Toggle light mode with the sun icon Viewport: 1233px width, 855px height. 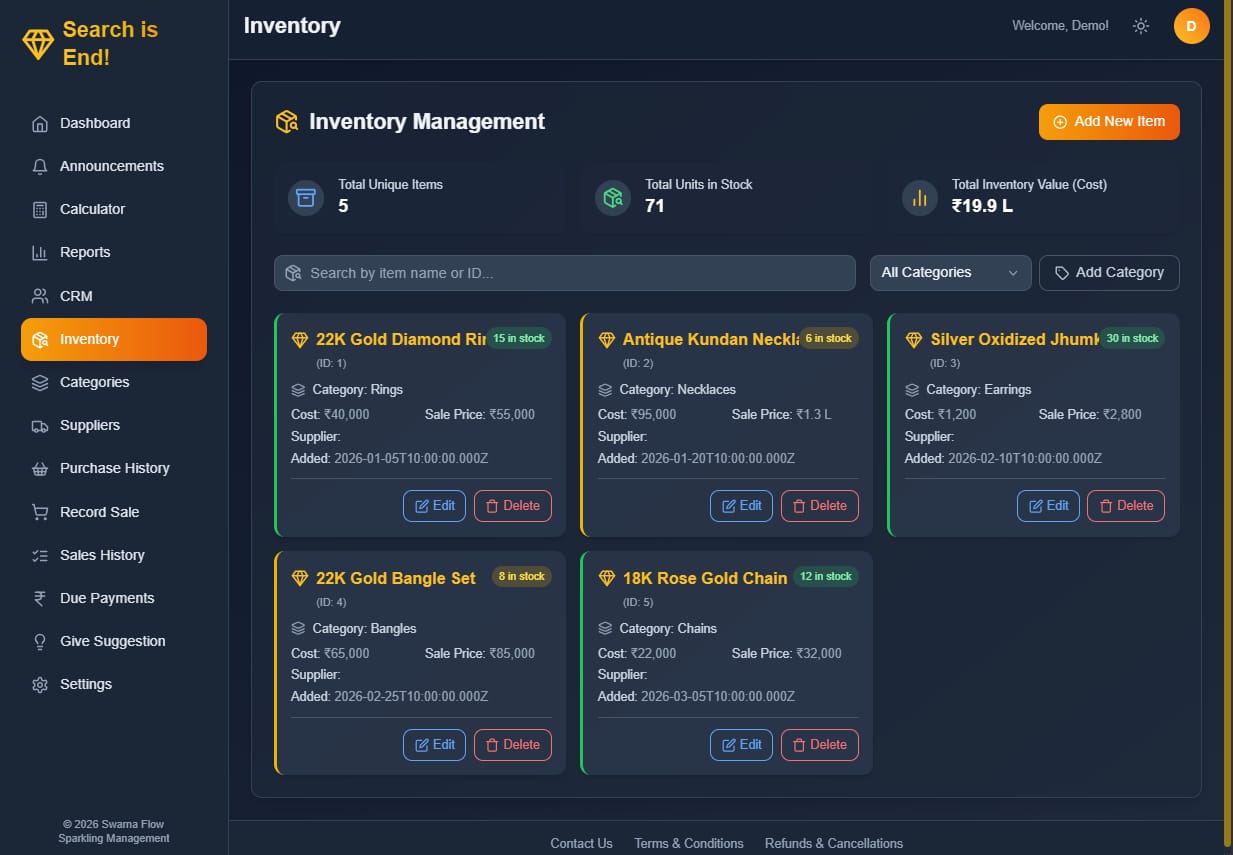pyautogui.click(x=1141, y=26)
